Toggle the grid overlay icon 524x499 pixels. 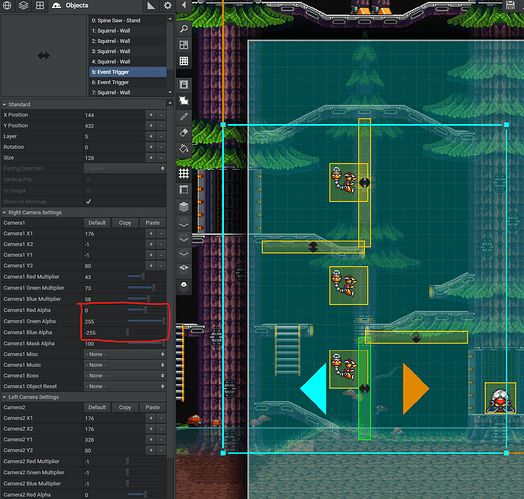(184, 174)
